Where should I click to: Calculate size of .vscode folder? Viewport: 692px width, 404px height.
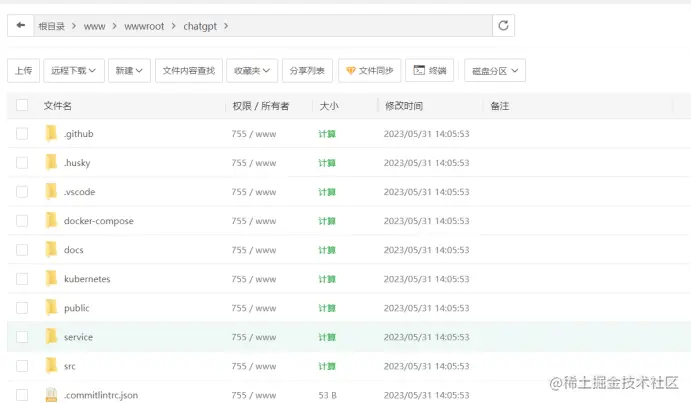[x=327, y=192]
